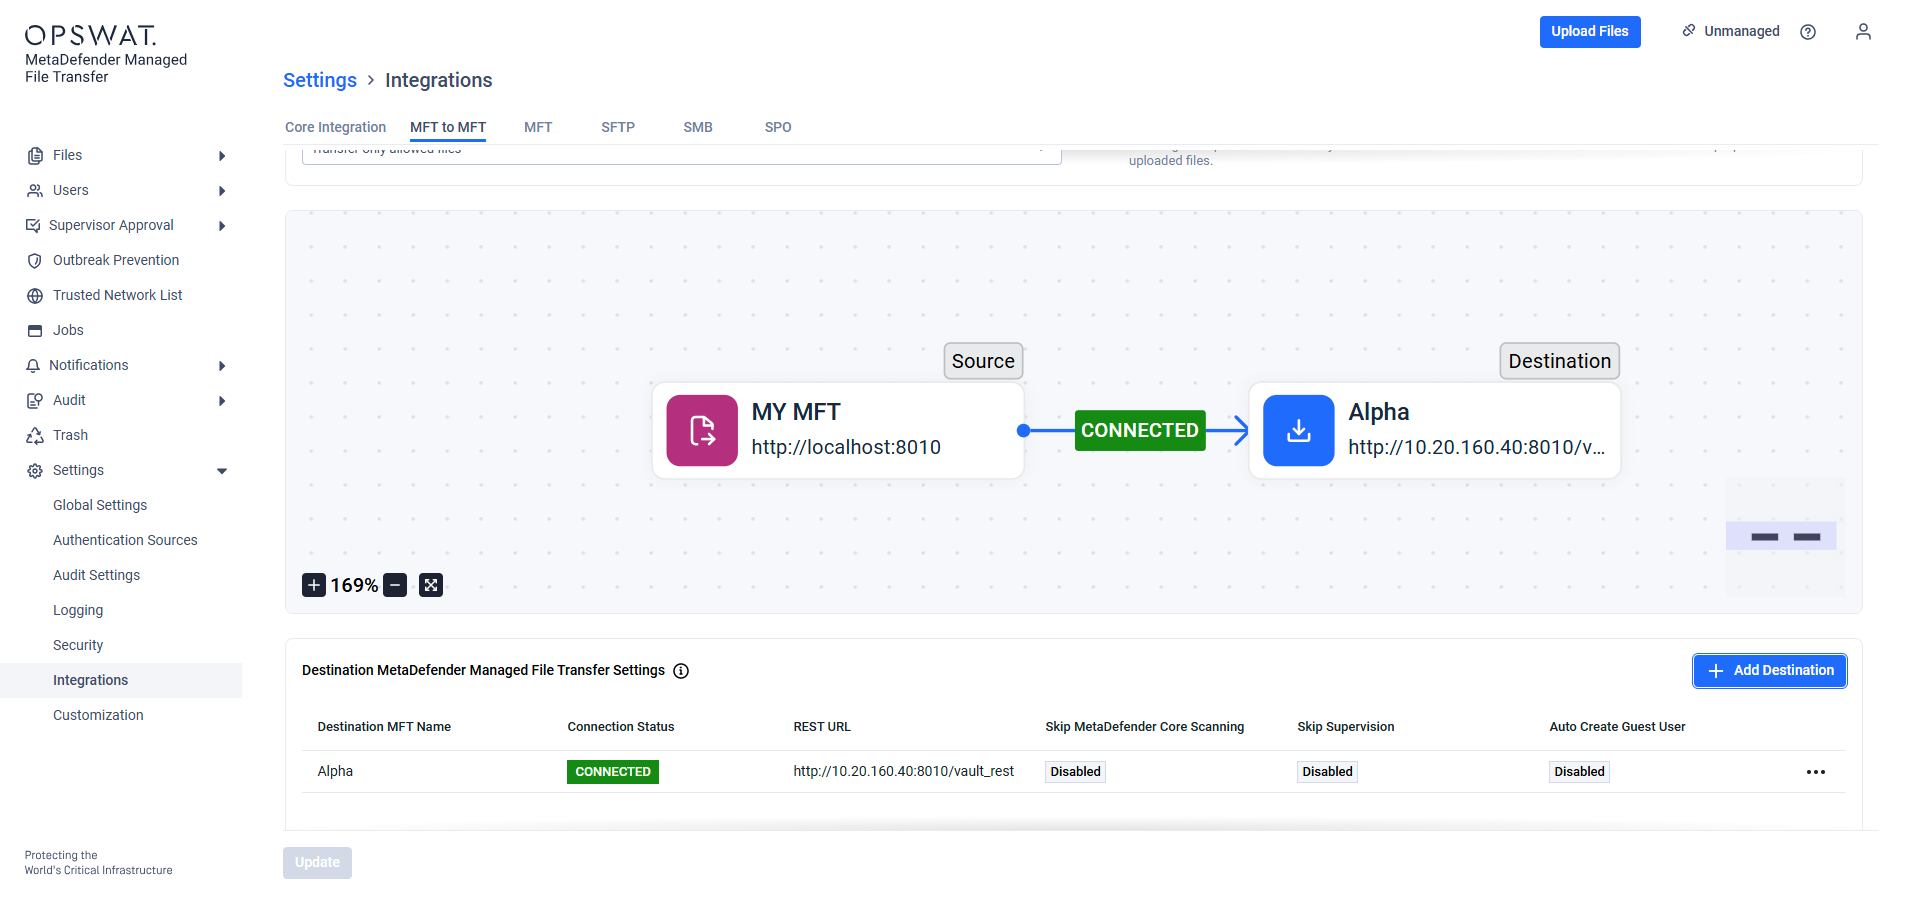This screenshot has height=911, width=1920.
Task: Open Authentication Sources in sidebar
Action: point(125,541)
